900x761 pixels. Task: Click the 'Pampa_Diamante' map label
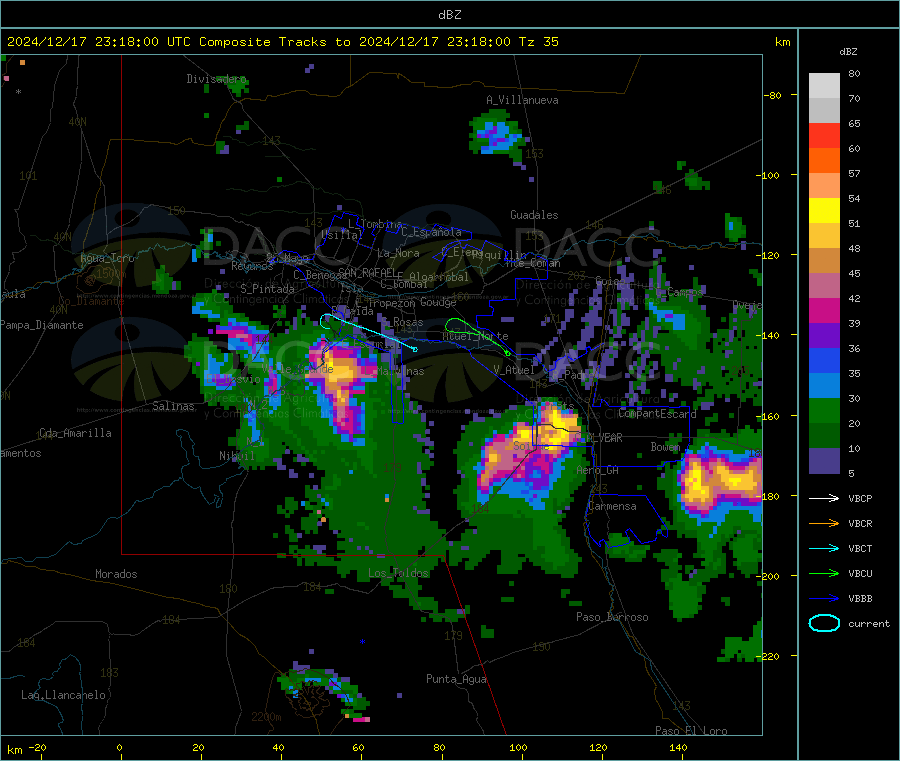point(41,325)
